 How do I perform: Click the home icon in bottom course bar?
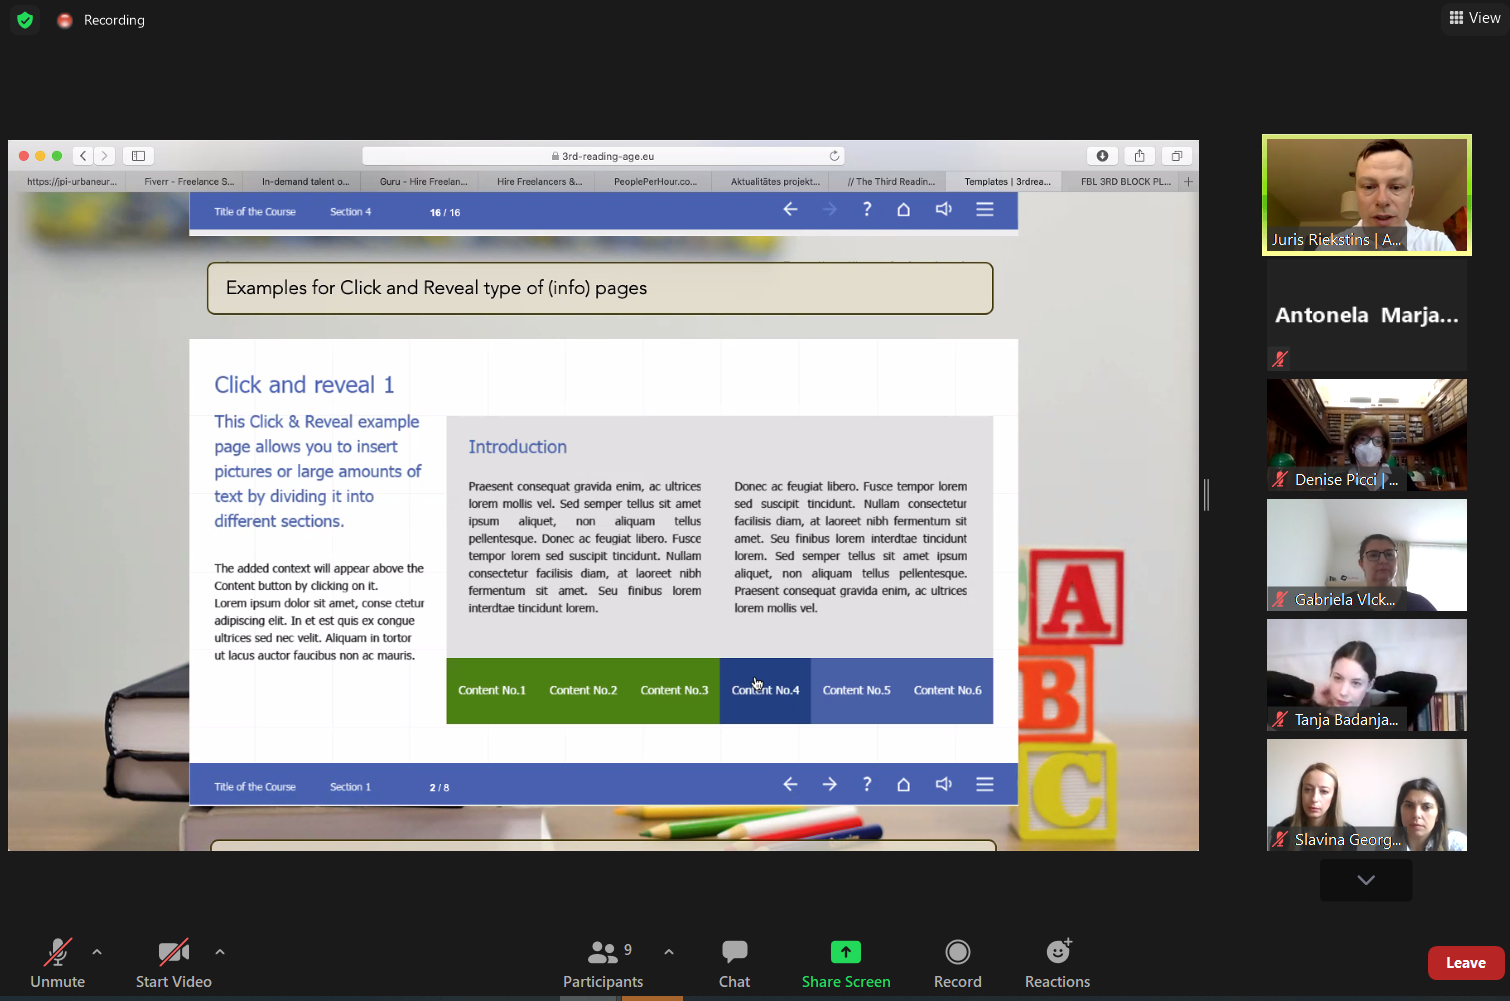click(x=903, y=785)
